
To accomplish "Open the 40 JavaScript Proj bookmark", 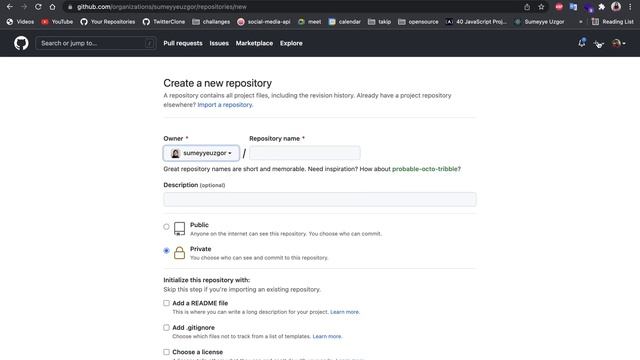I will (476, 22).
